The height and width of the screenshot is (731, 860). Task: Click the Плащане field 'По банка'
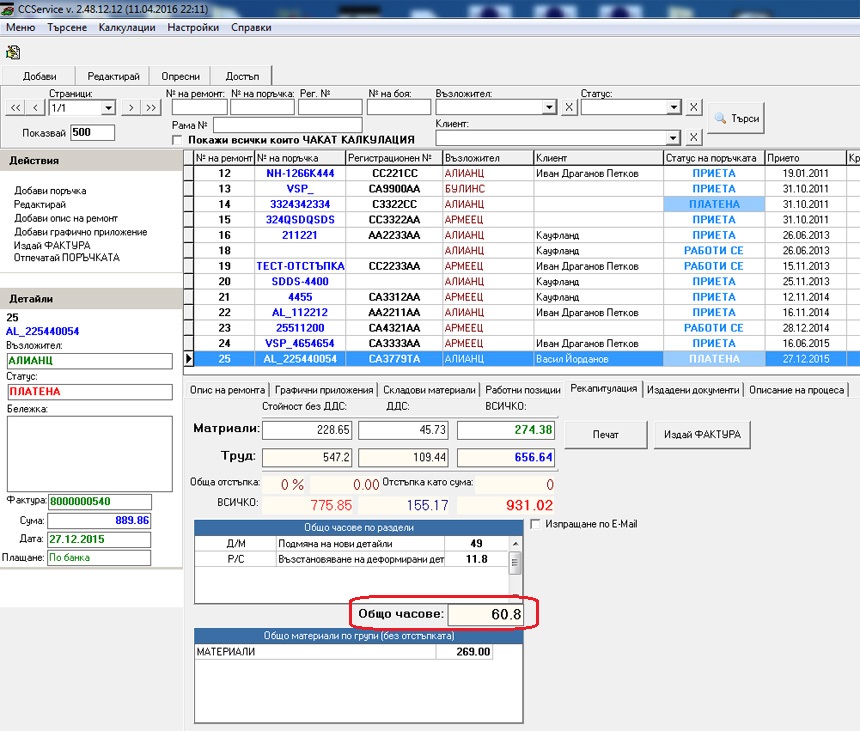pyautogui.click(x=99, y=558)
